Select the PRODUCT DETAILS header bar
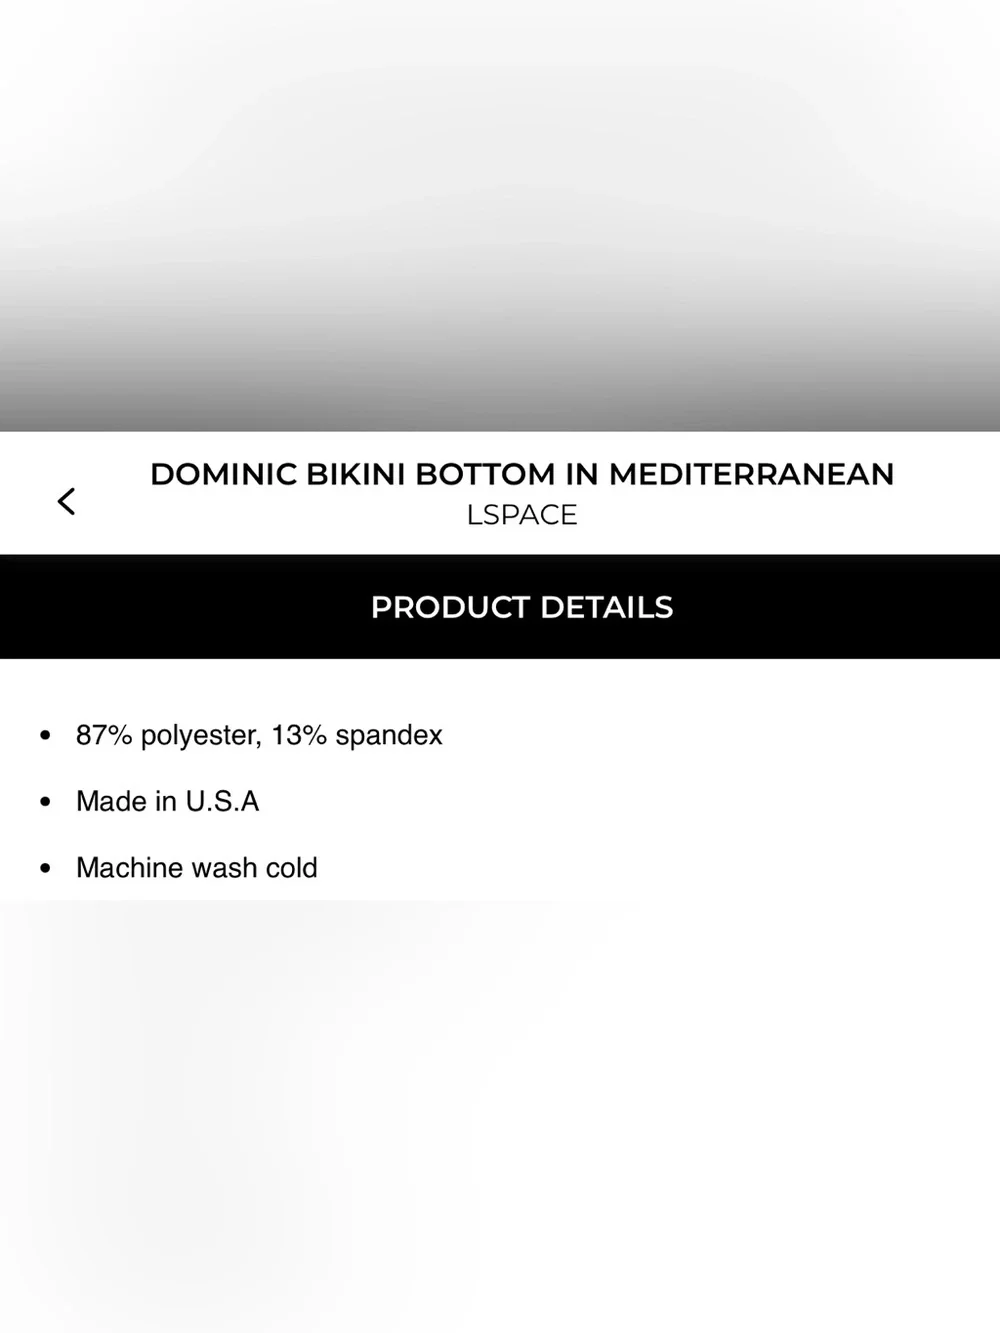 [x=500, y=607]
